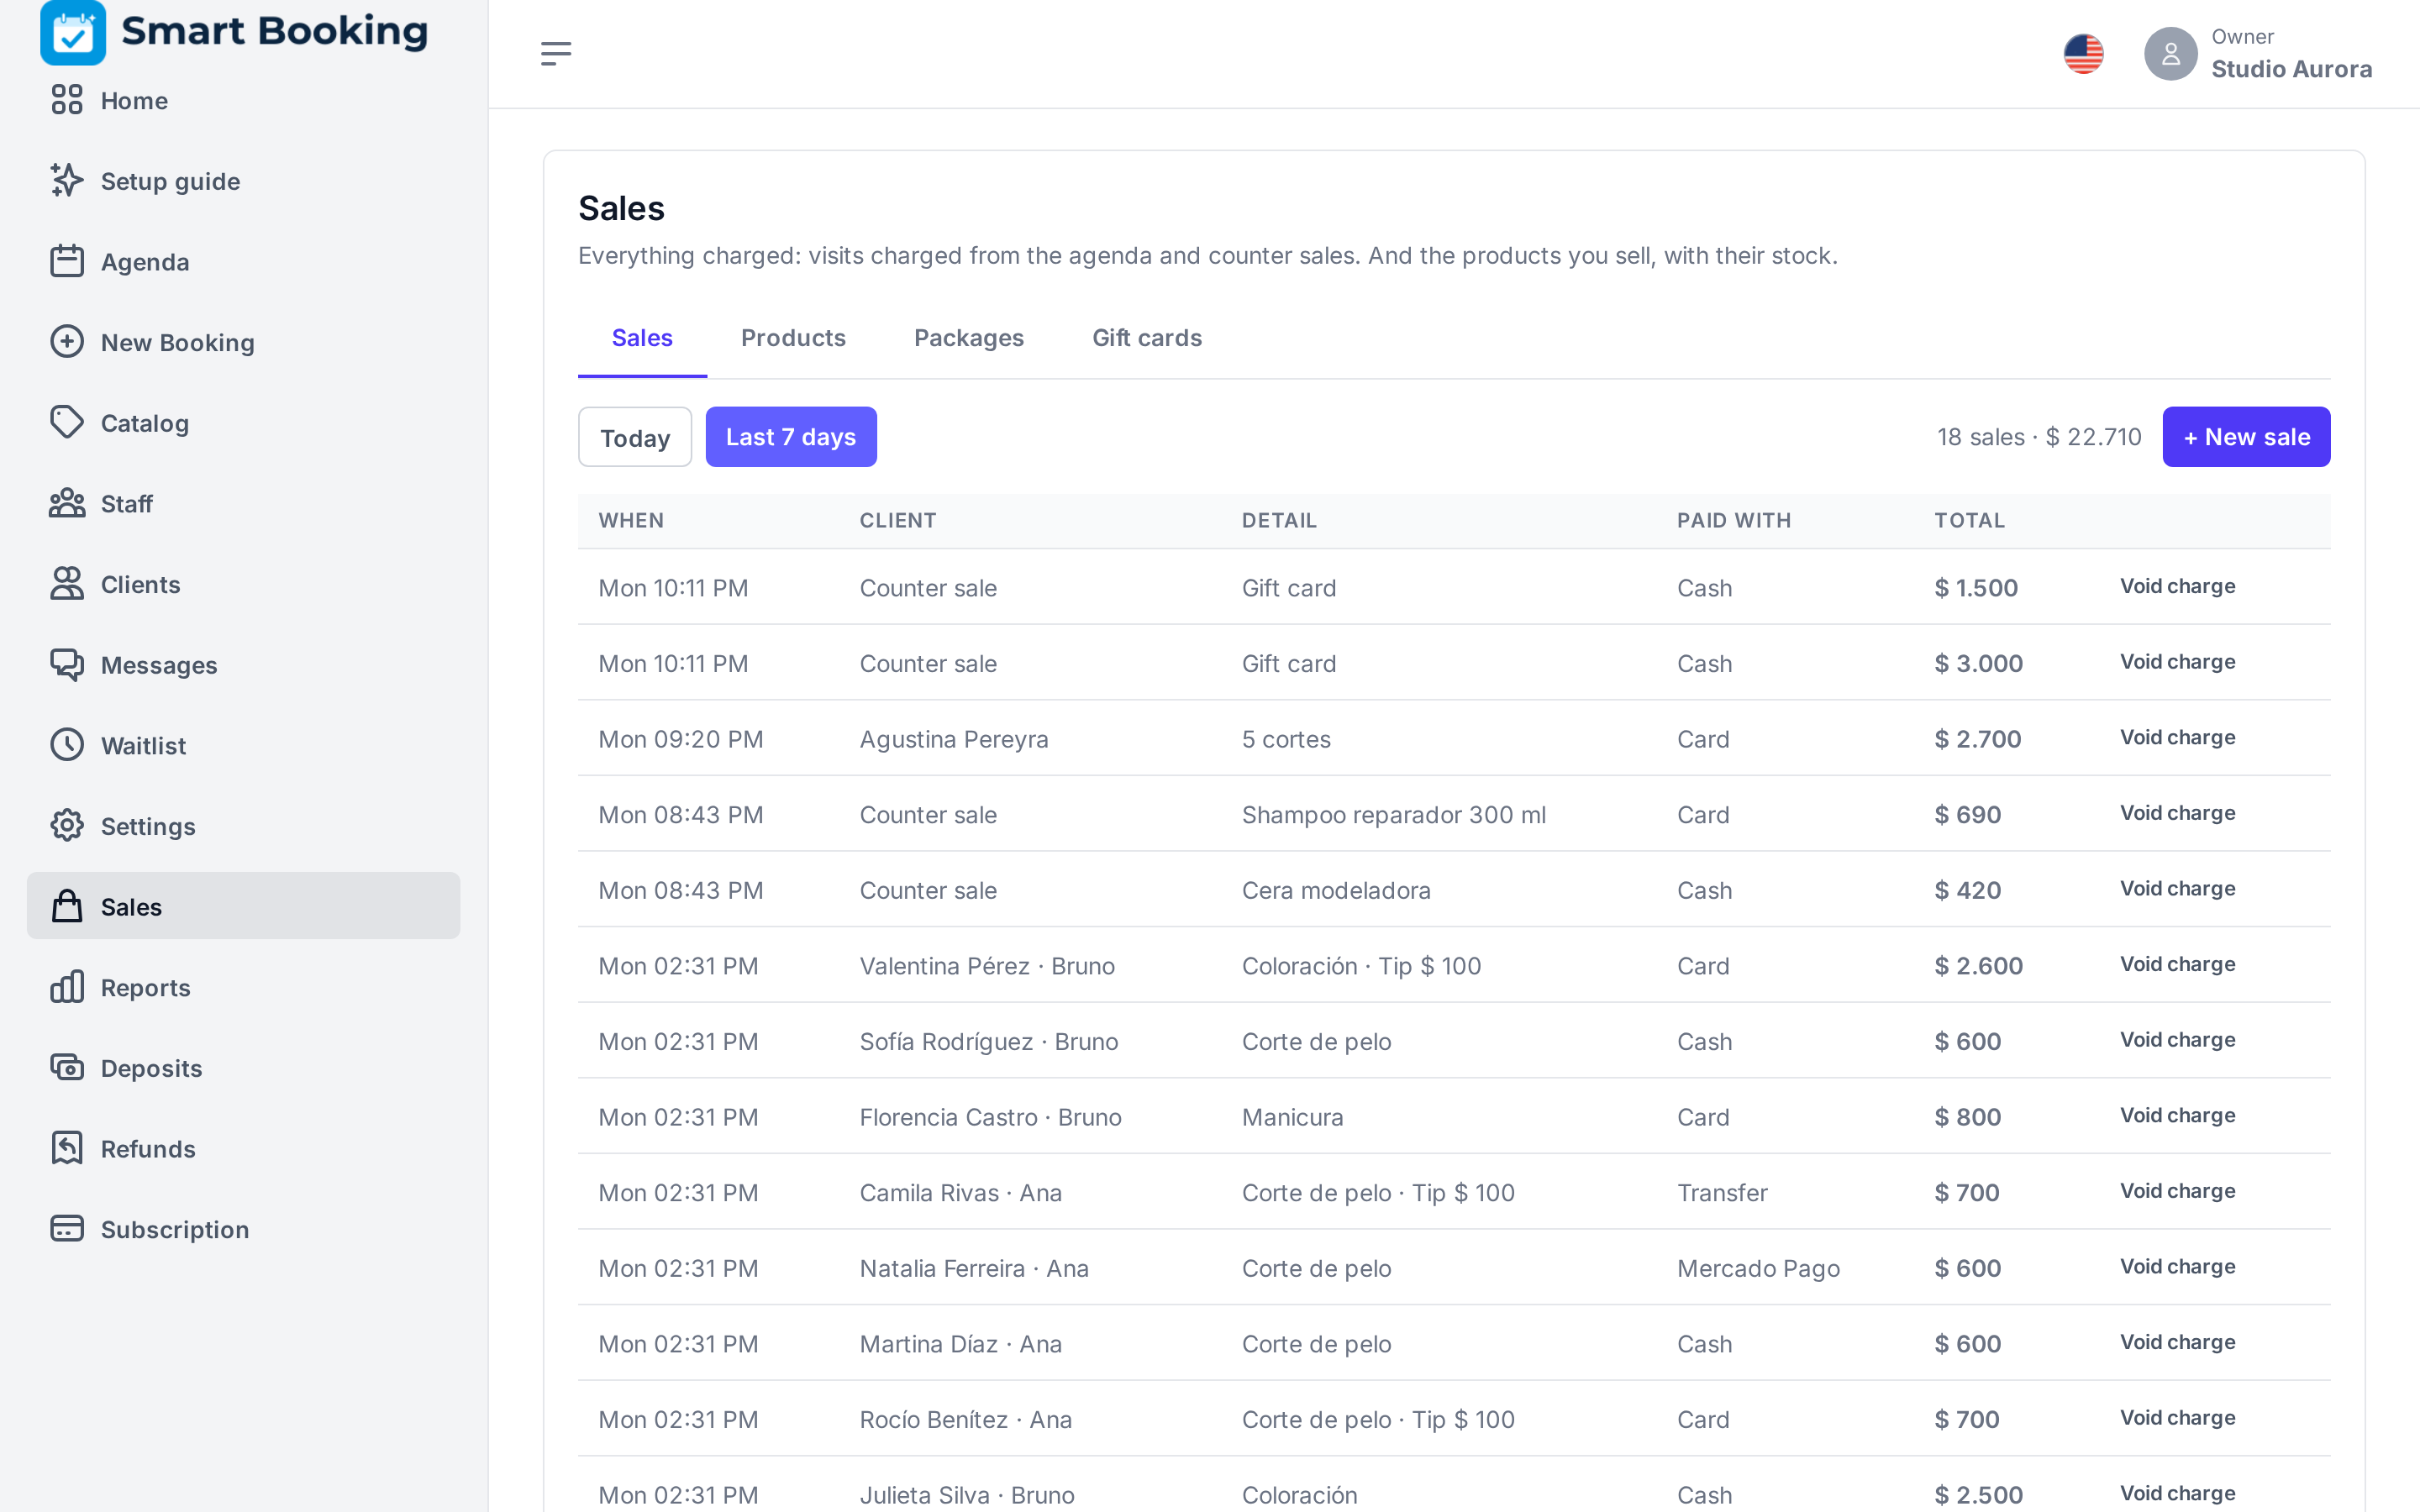Image resolution: width=2420 pixels, height=1512 pixels.
Task: Void charge for $ 1.500 gift card
Action: point(2177,586)
